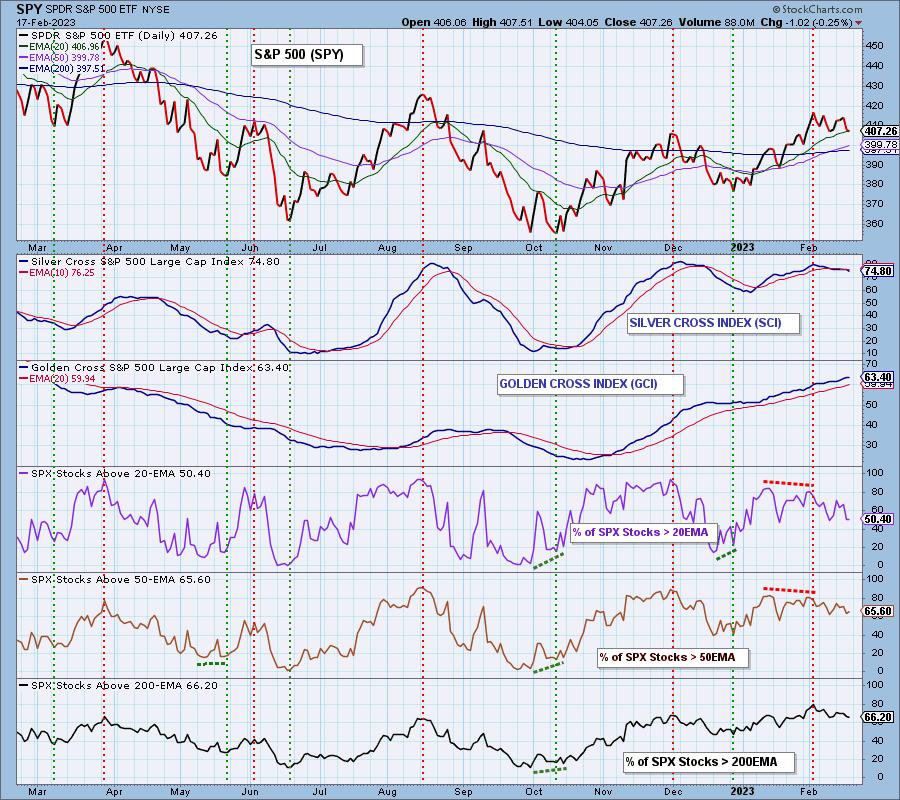
Task: Click the 'Oct' label below the price panel
Action: (x=534, y=248)
